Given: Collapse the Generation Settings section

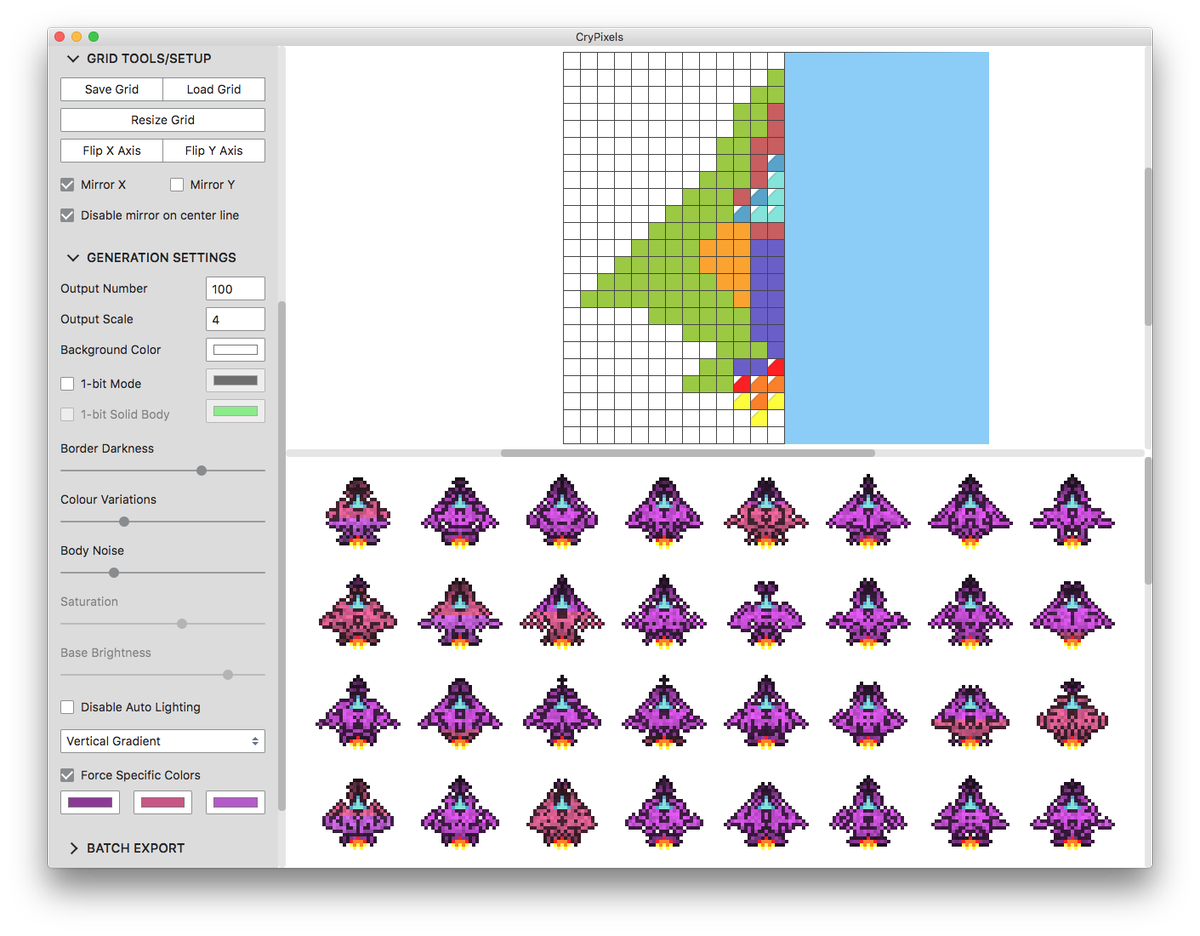Looking at the screenshot, I should (72, 258).
